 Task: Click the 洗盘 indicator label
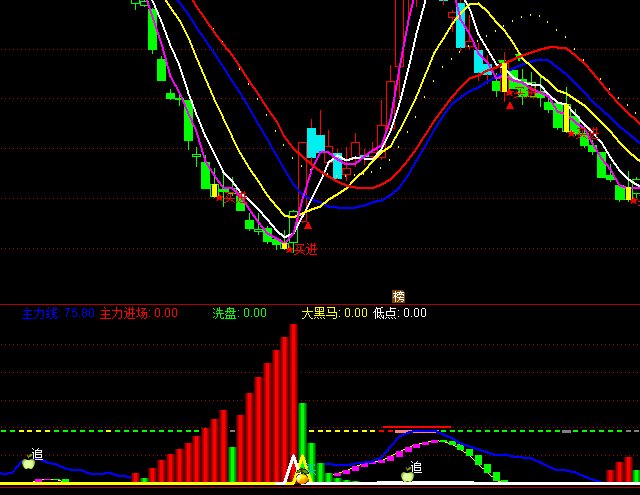tap(225, 313)
